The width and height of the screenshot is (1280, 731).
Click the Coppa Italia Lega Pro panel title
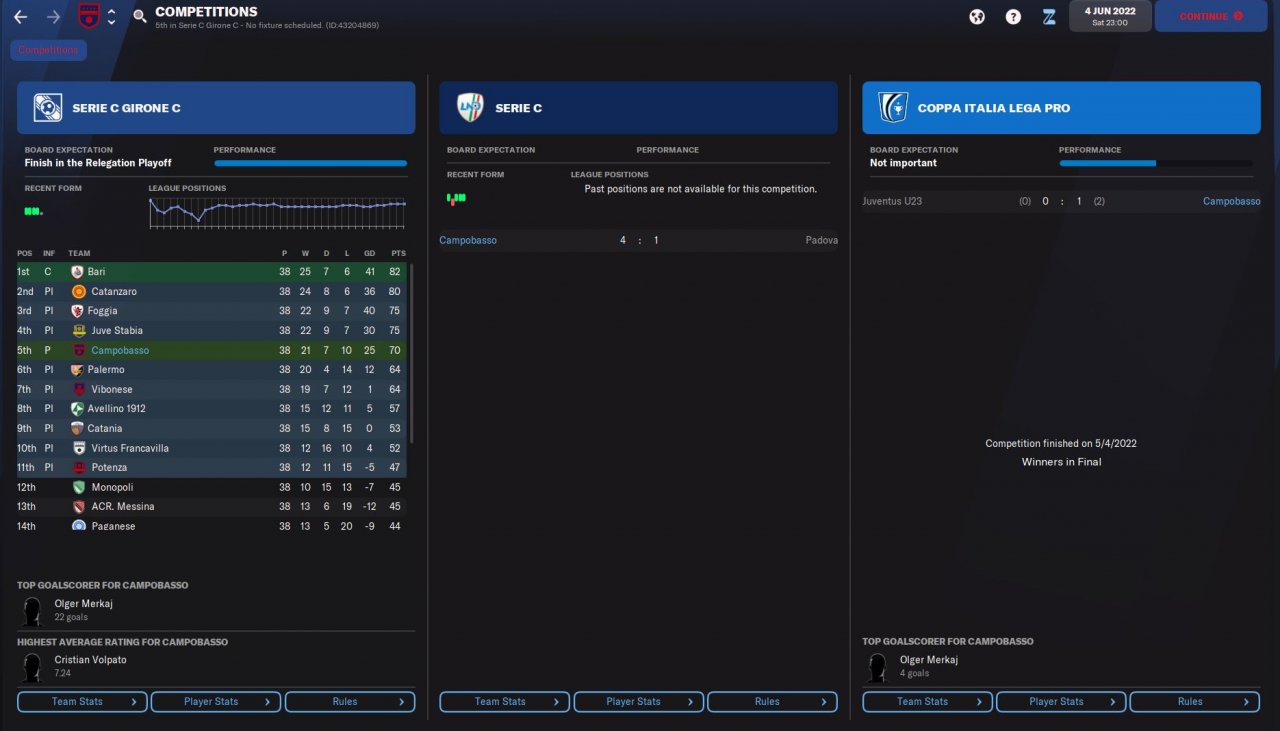click(x=993, y=108)
